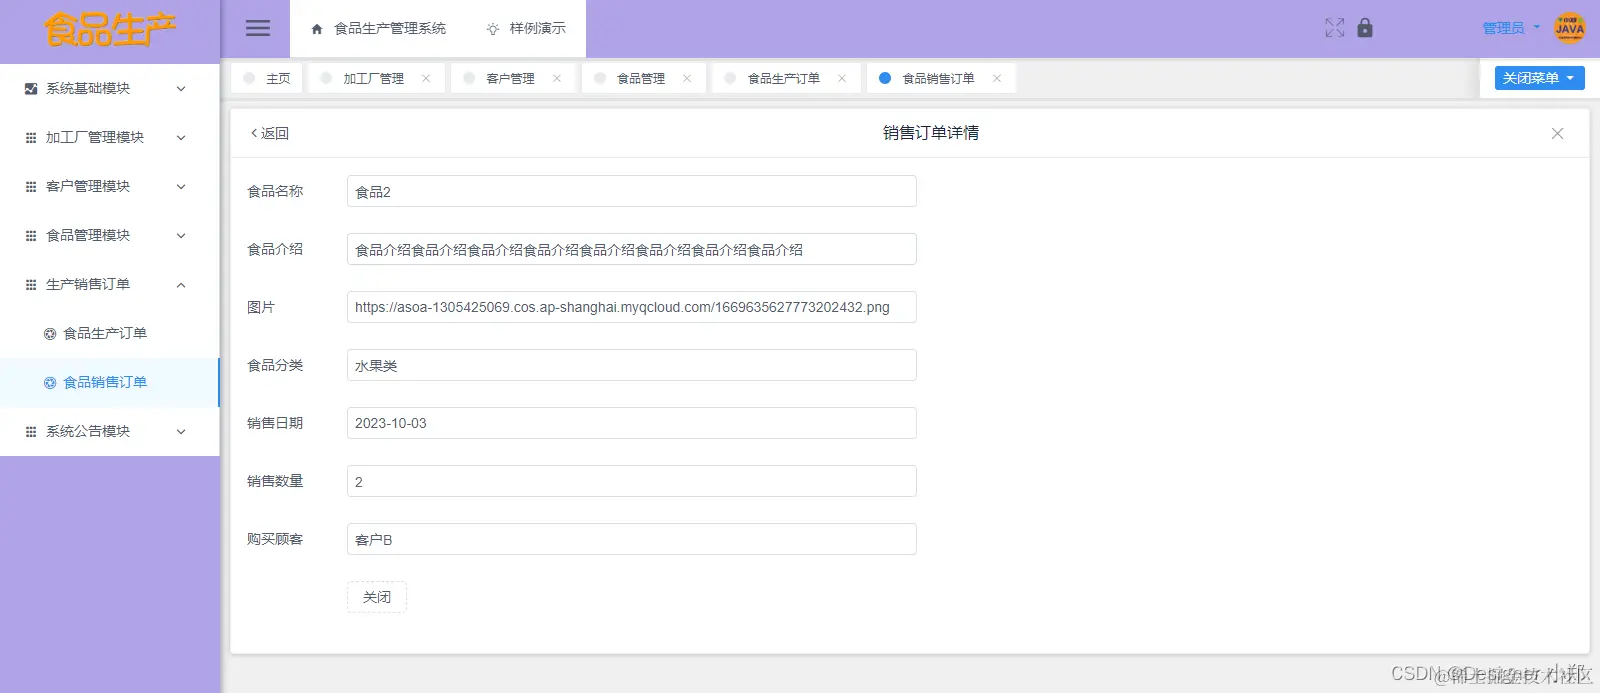Click the icon beside 食品生产订单 submenu

50,334
